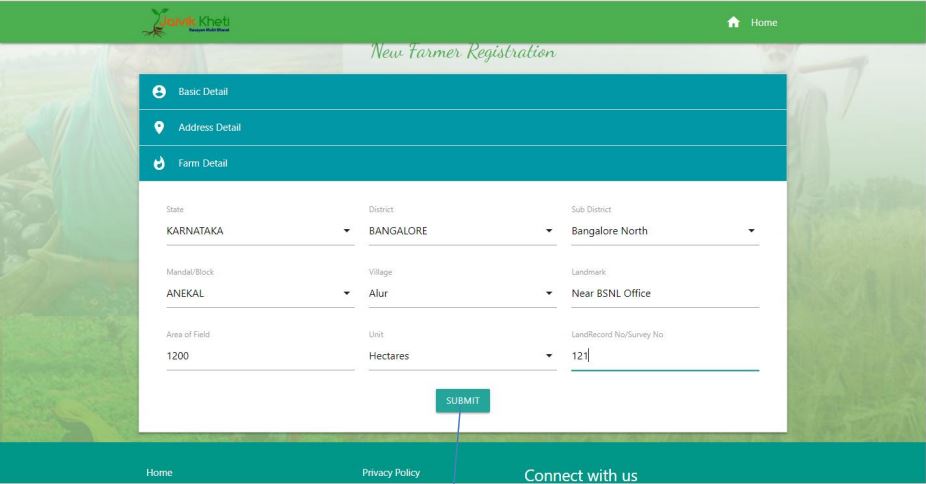This screenshot has height=484, width=926.
Task: Open the State dropdown showing KARNATAKA
Action: point(260,231)
